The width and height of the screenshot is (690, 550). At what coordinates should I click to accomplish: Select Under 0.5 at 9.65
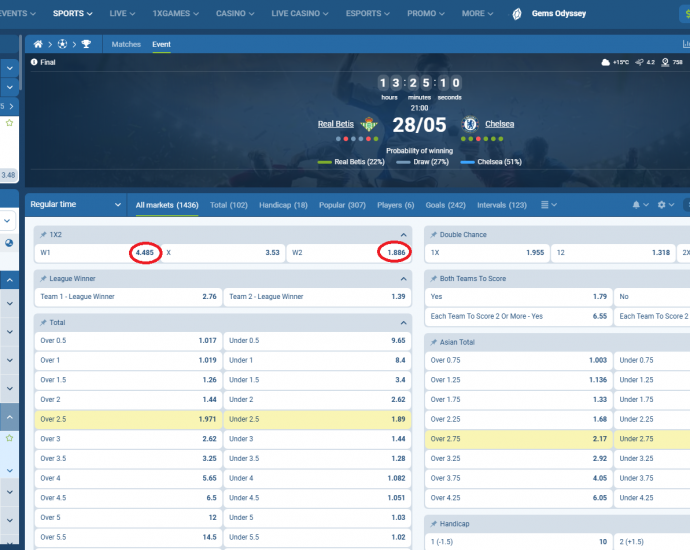click(x=317, y=341)
